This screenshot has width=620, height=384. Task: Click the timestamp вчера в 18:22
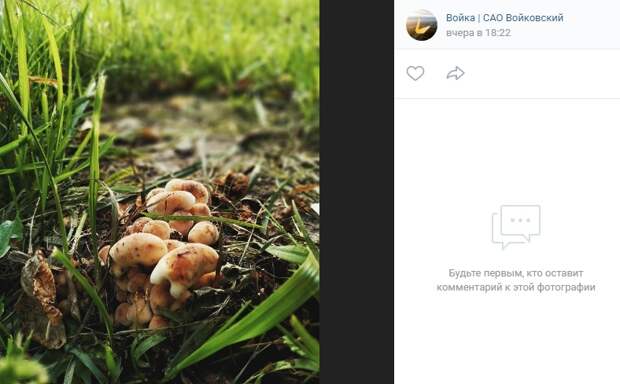478,33
